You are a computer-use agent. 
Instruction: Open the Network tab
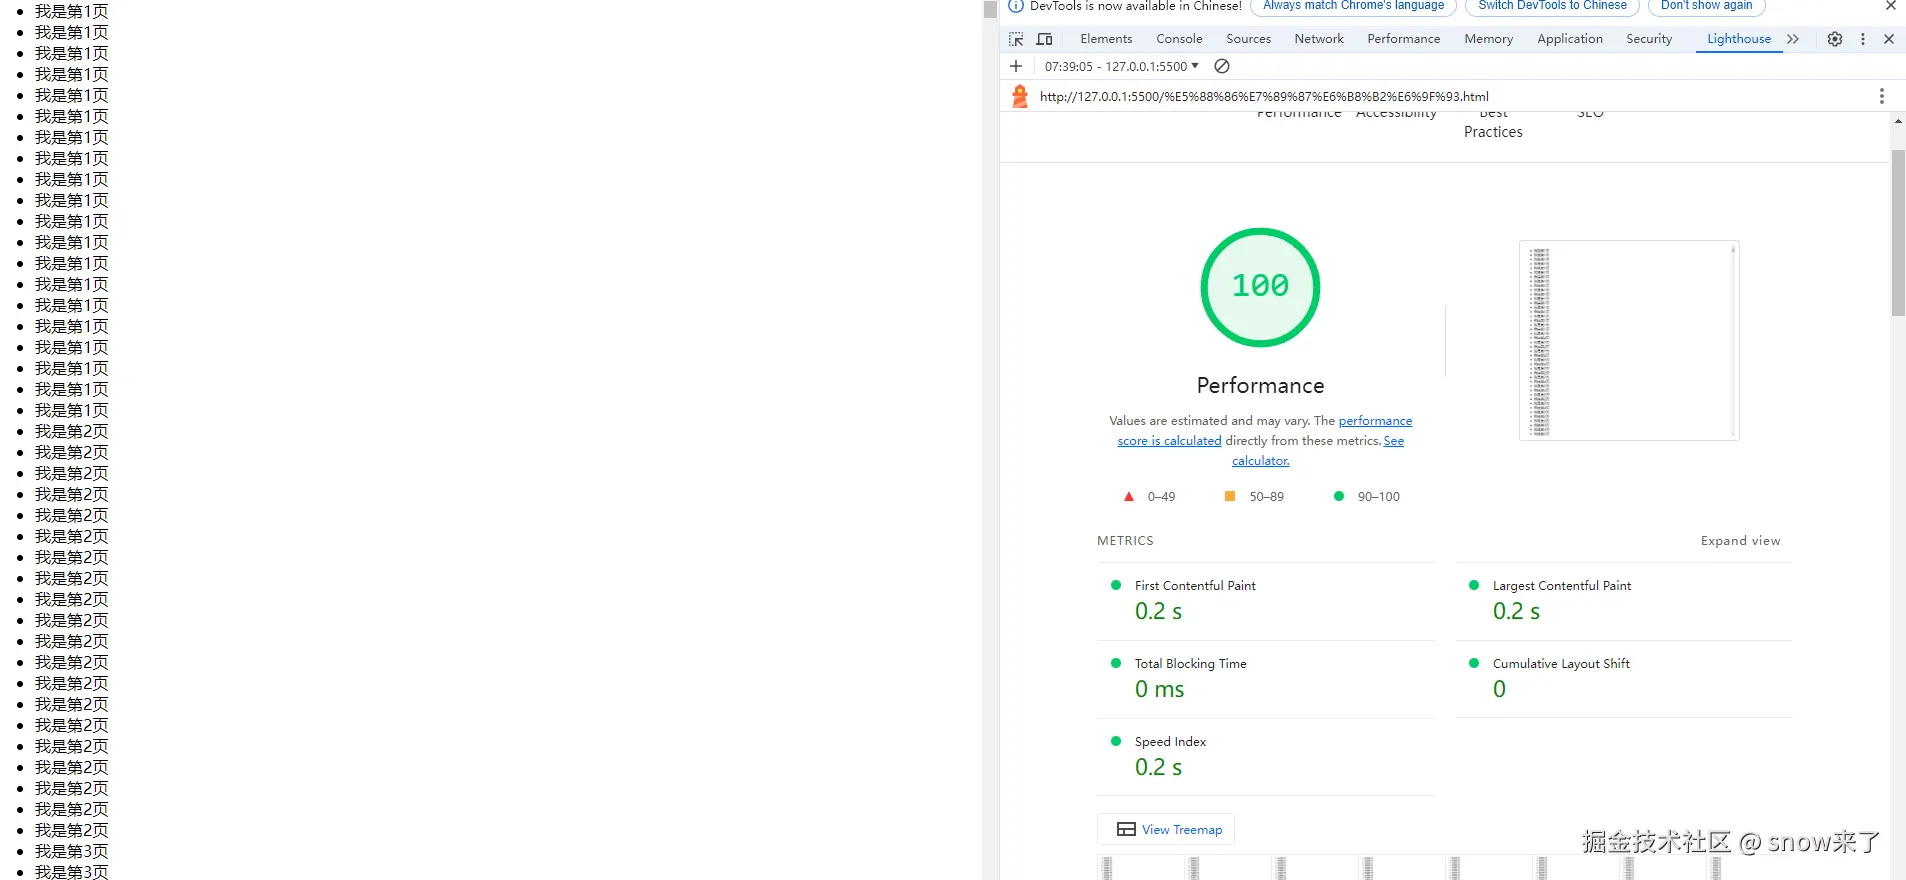tap(1319, 39)
